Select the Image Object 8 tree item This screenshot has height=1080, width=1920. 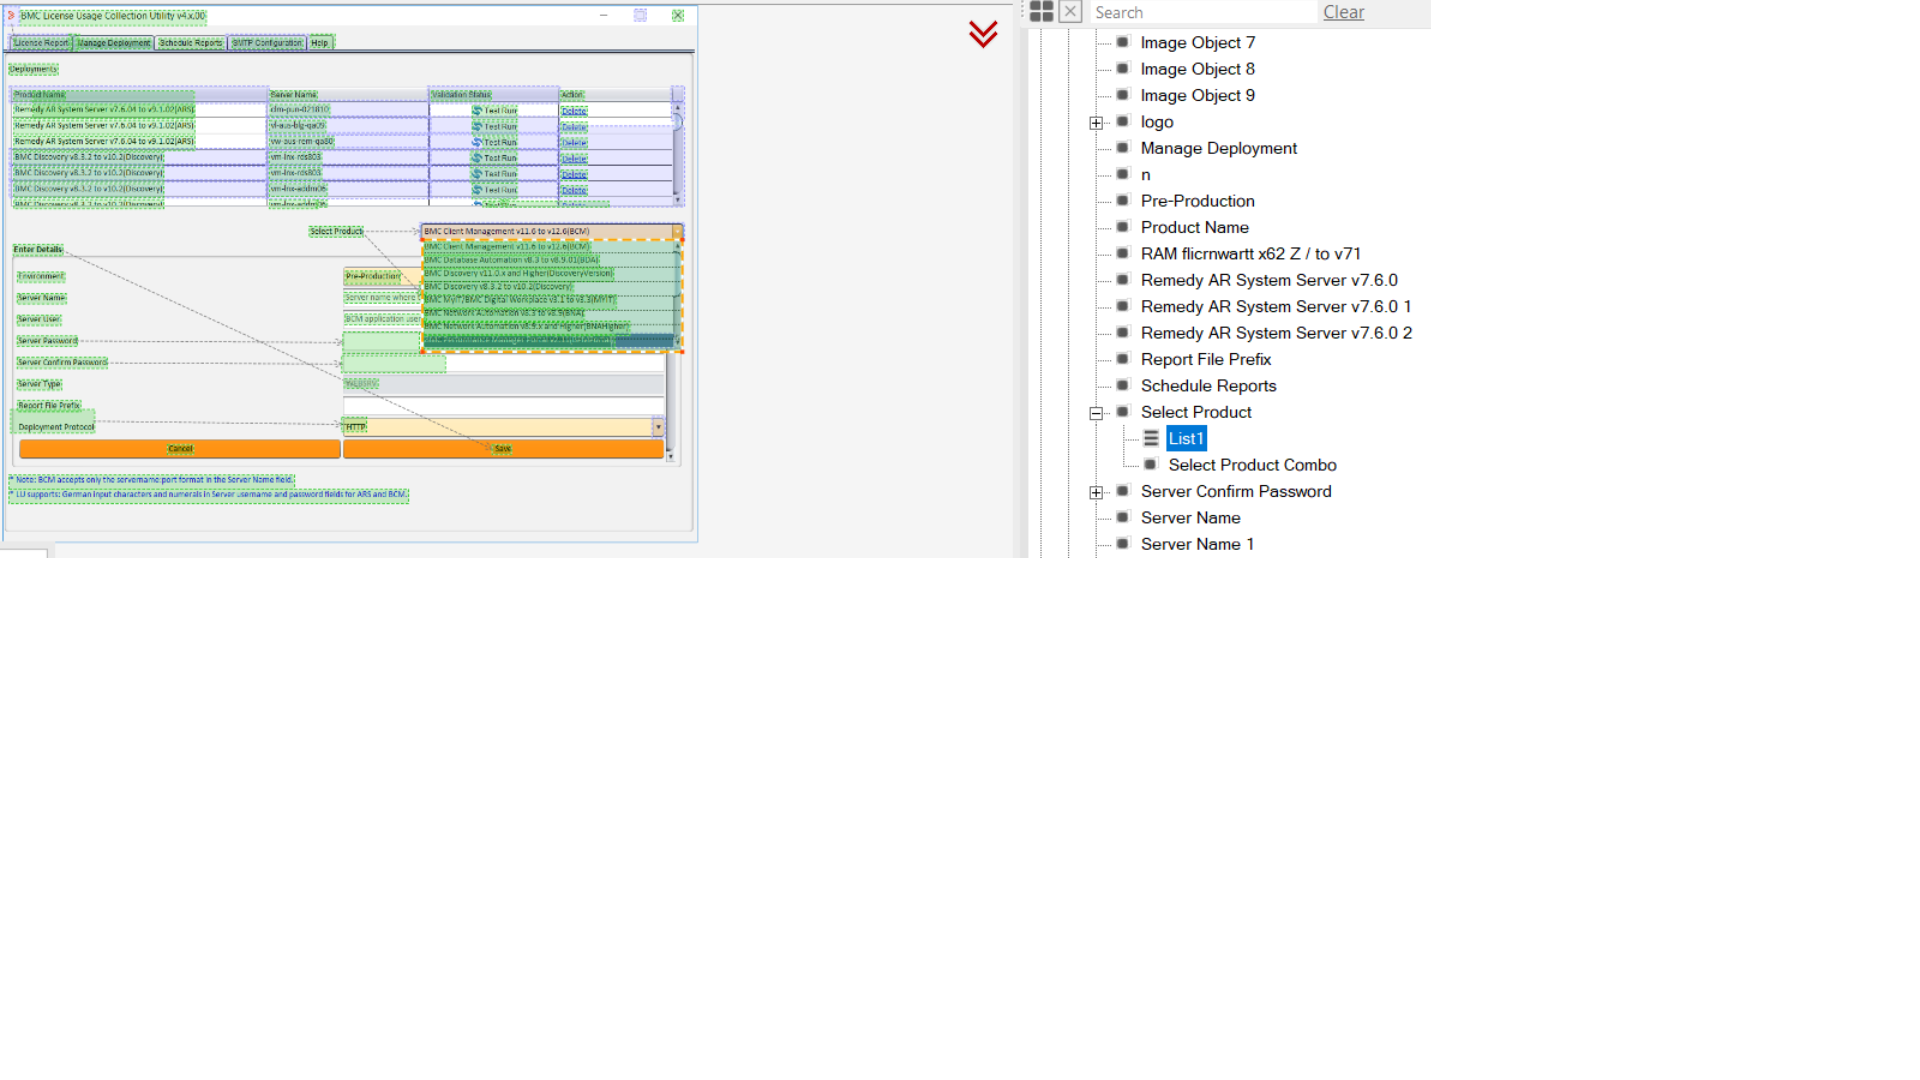pos(1197,69)
